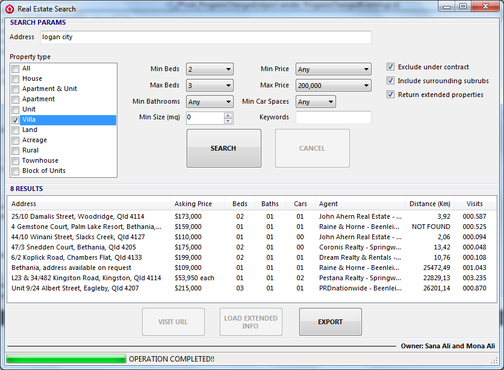Click Dream Realty & Rentals agent cell
Screen dimensions: 504x370
[x=360, y=258]
